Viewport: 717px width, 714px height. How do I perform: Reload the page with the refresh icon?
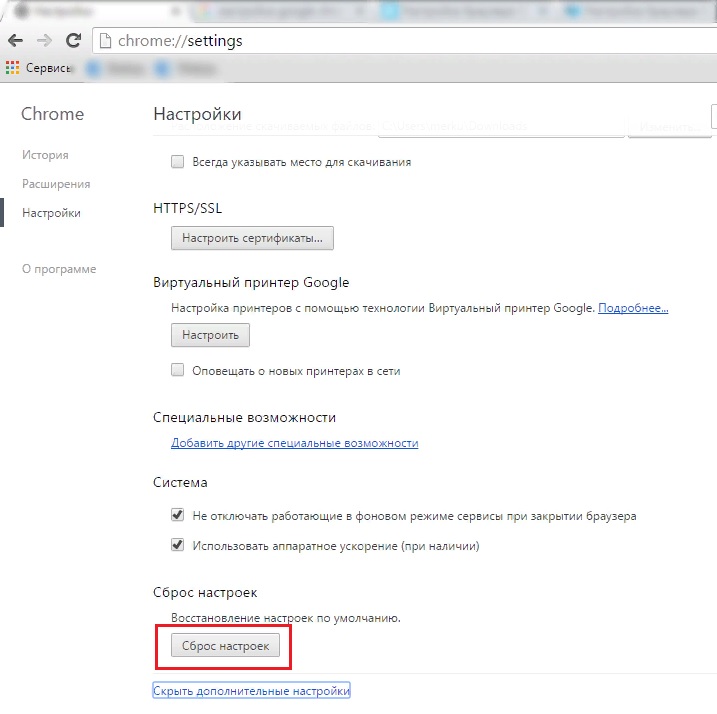coord(73,40)
